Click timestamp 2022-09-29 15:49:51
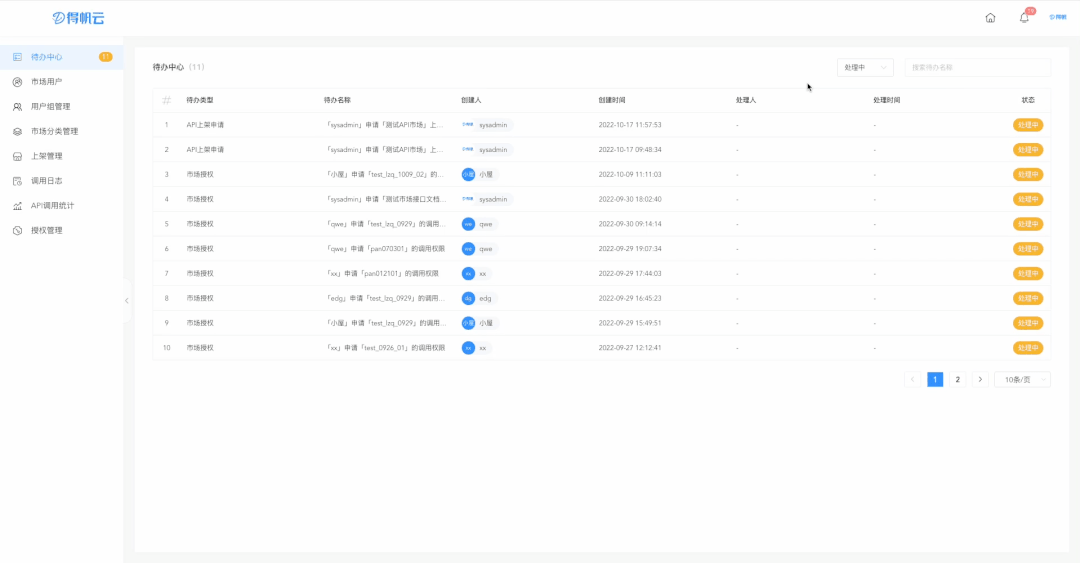 click(630, 323)
